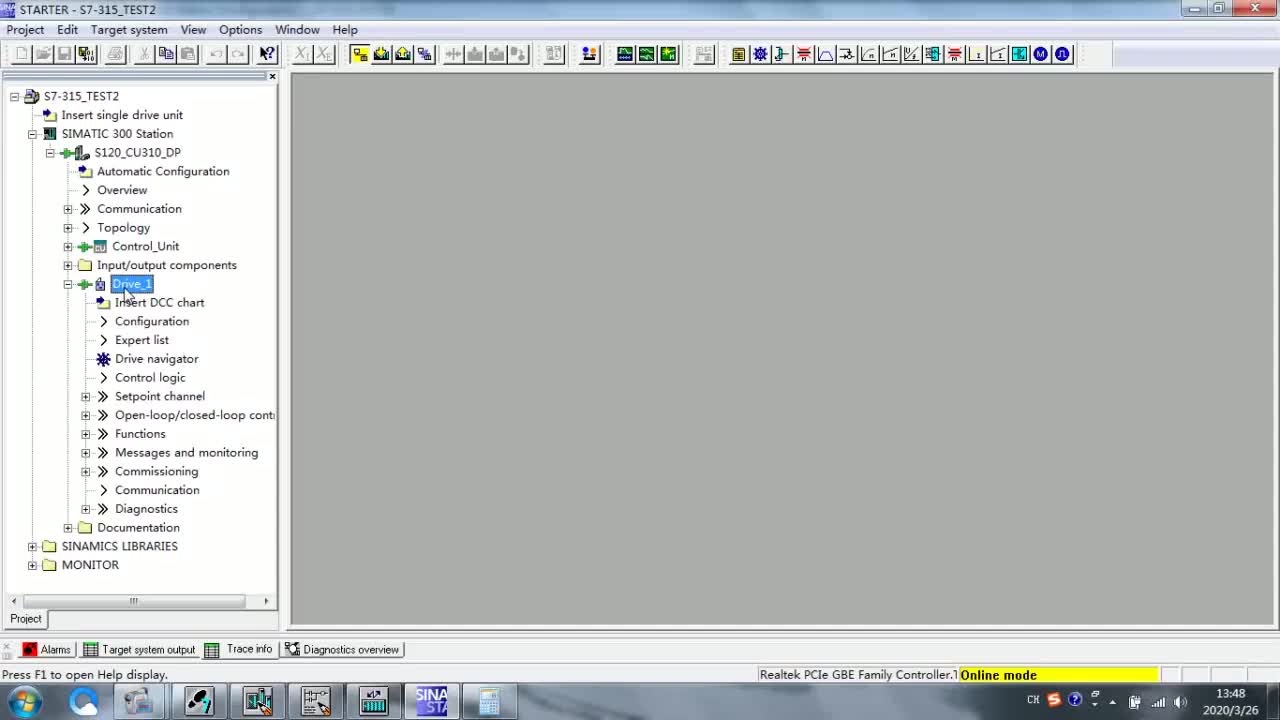Expand the Topology tree node
This screenshot has width=1280, height=720.
68,228
